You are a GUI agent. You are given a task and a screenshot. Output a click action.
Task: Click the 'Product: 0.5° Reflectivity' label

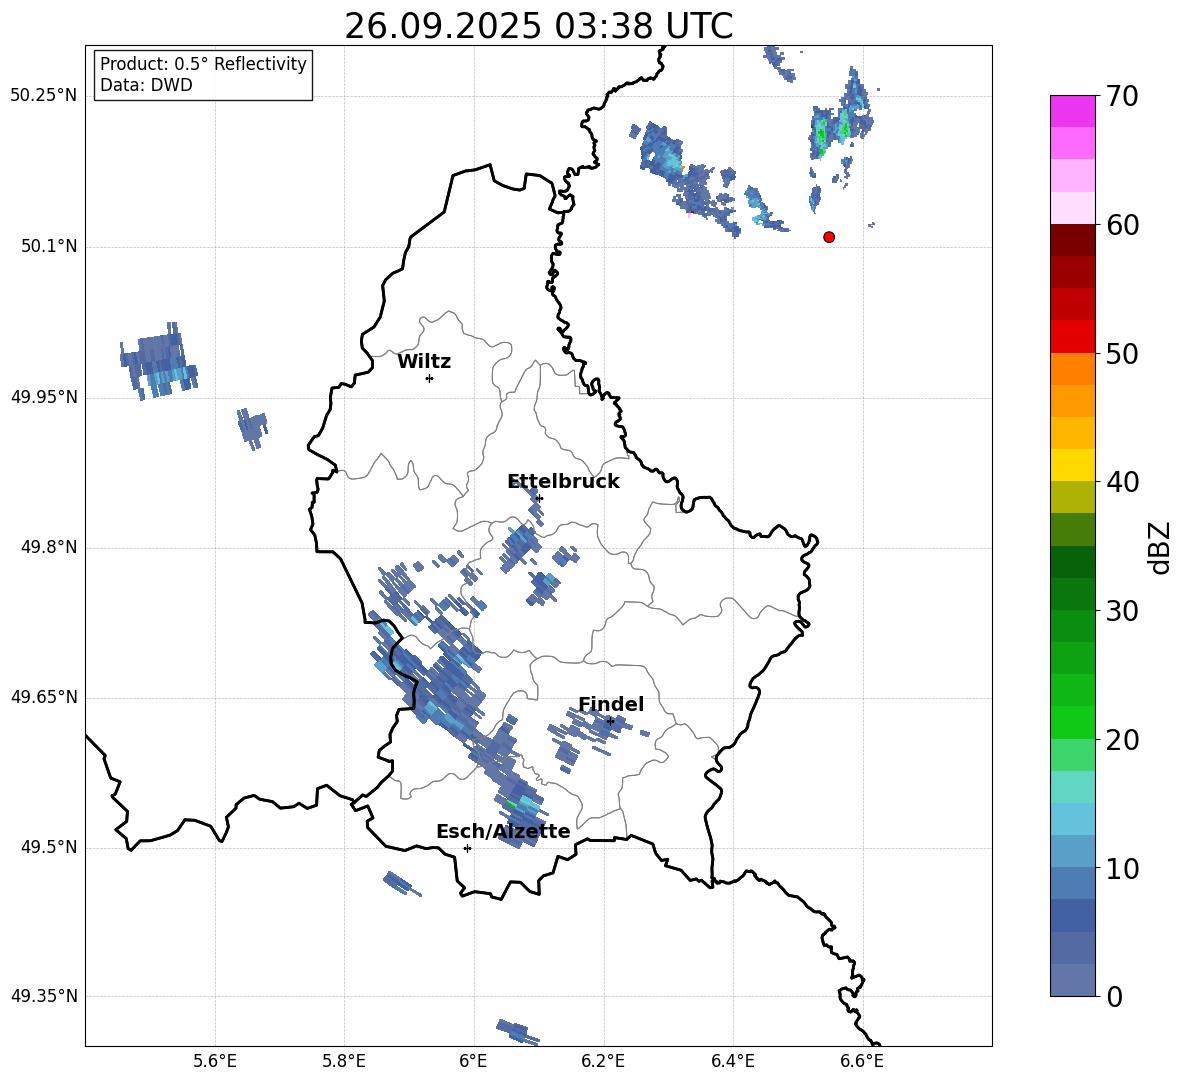203,63
